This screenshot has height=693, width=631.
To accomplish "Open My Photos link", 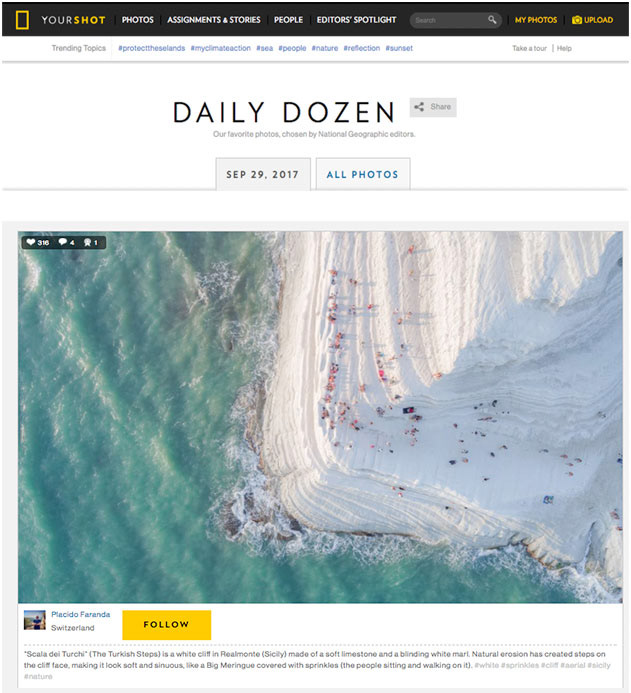I will click(536, 20).
